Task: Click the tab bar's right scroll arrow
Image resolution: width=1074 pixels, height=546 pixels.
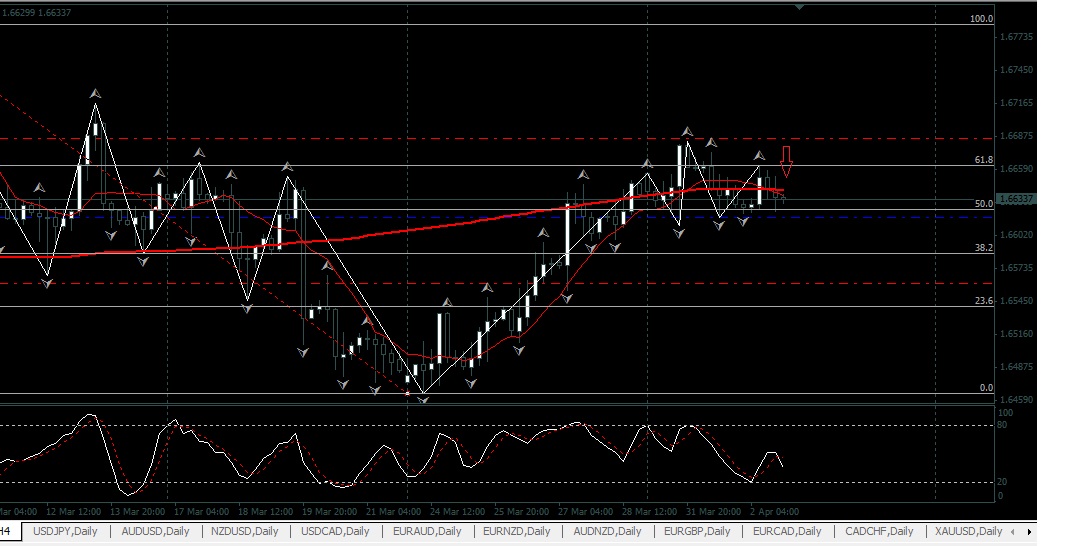Action: (1029, 532)
